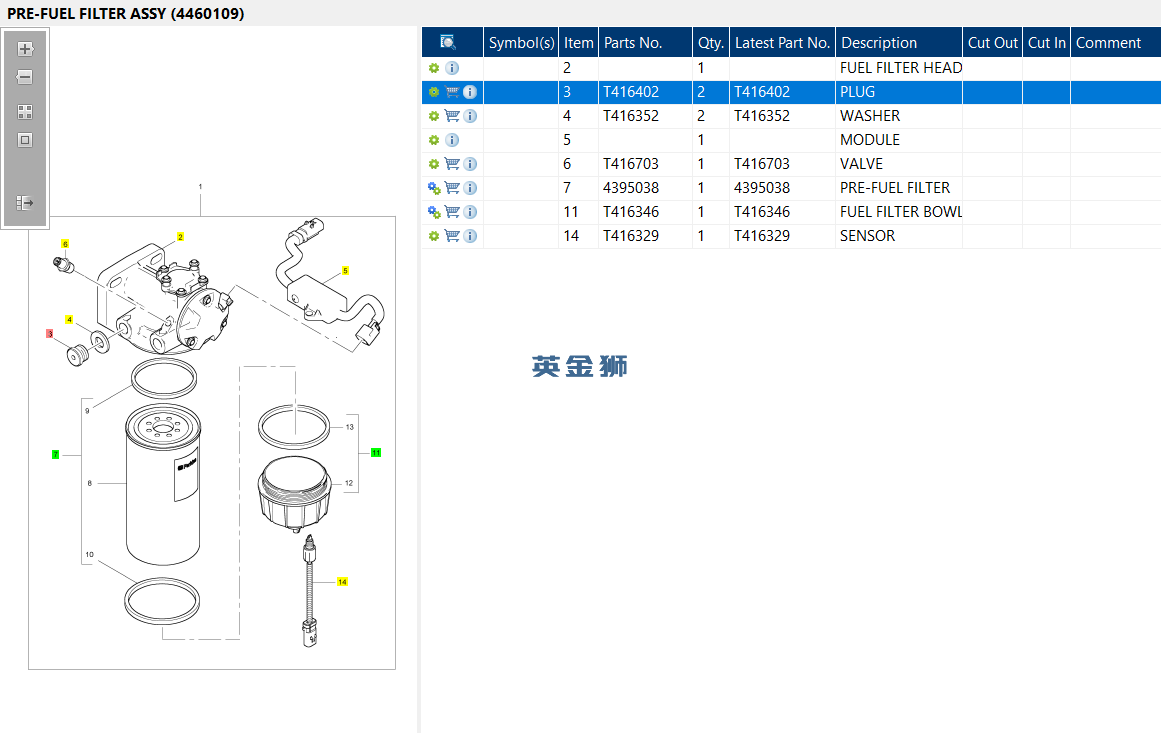Select green callout 11 in diagram
This screenshot has width=1161, height=733.
coord(376,452)
